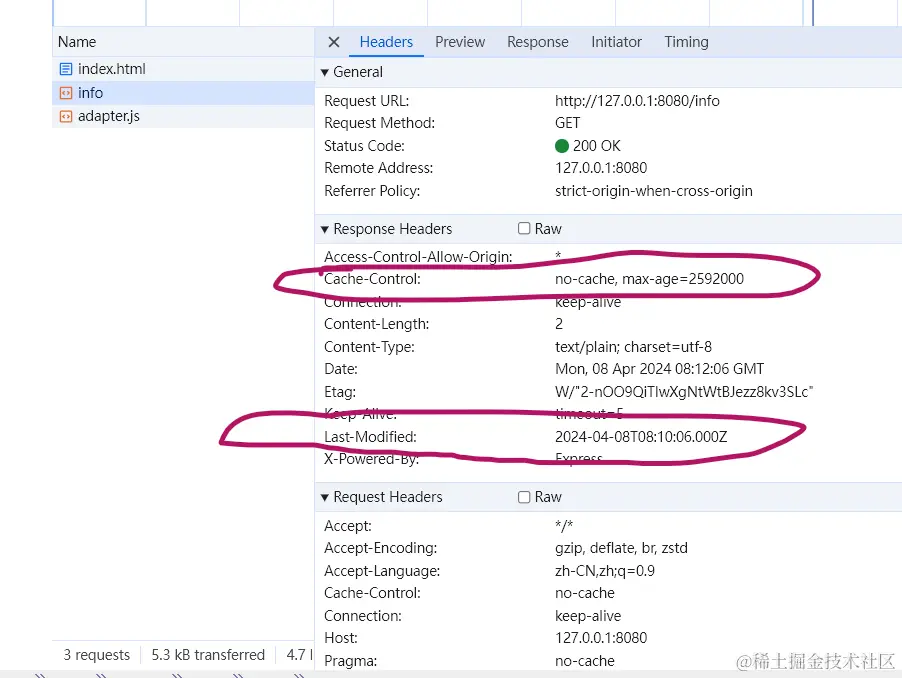Screen dimensions: 902x678
Task: Select the adapter.js request row
Action: [x=183, y=116]
